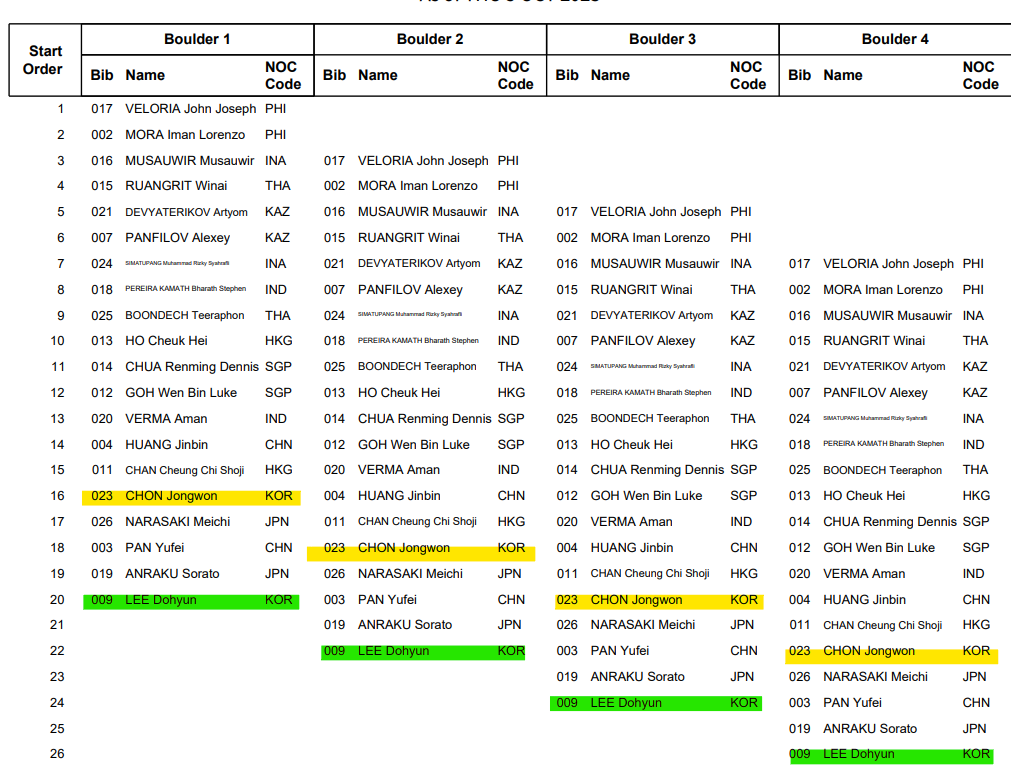The height and width of the screenshot is (767, 1011).
Task: Click HUANG Jinbin in Boulder 1 column
Action: [x=166, y=445]
